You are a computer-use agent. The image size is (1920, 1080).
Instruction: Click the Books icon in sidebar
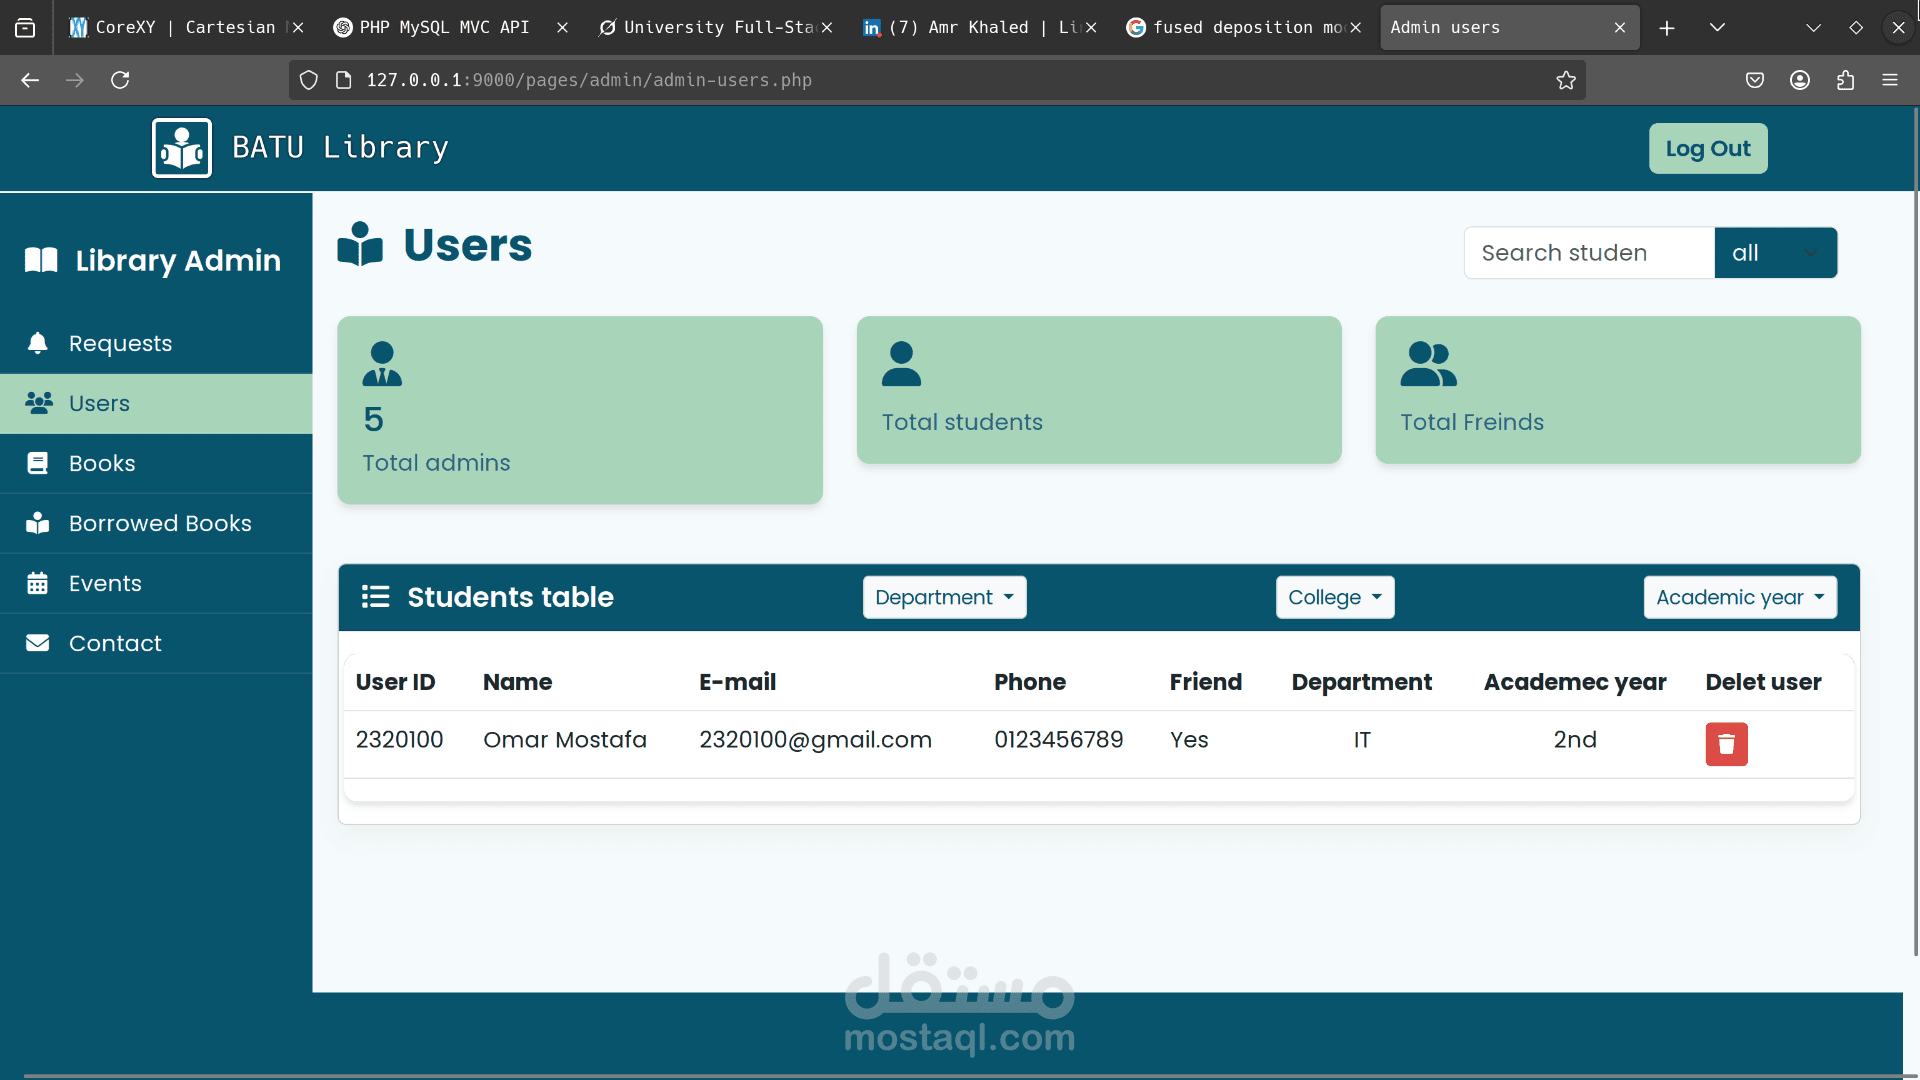[x=38, y=463]
